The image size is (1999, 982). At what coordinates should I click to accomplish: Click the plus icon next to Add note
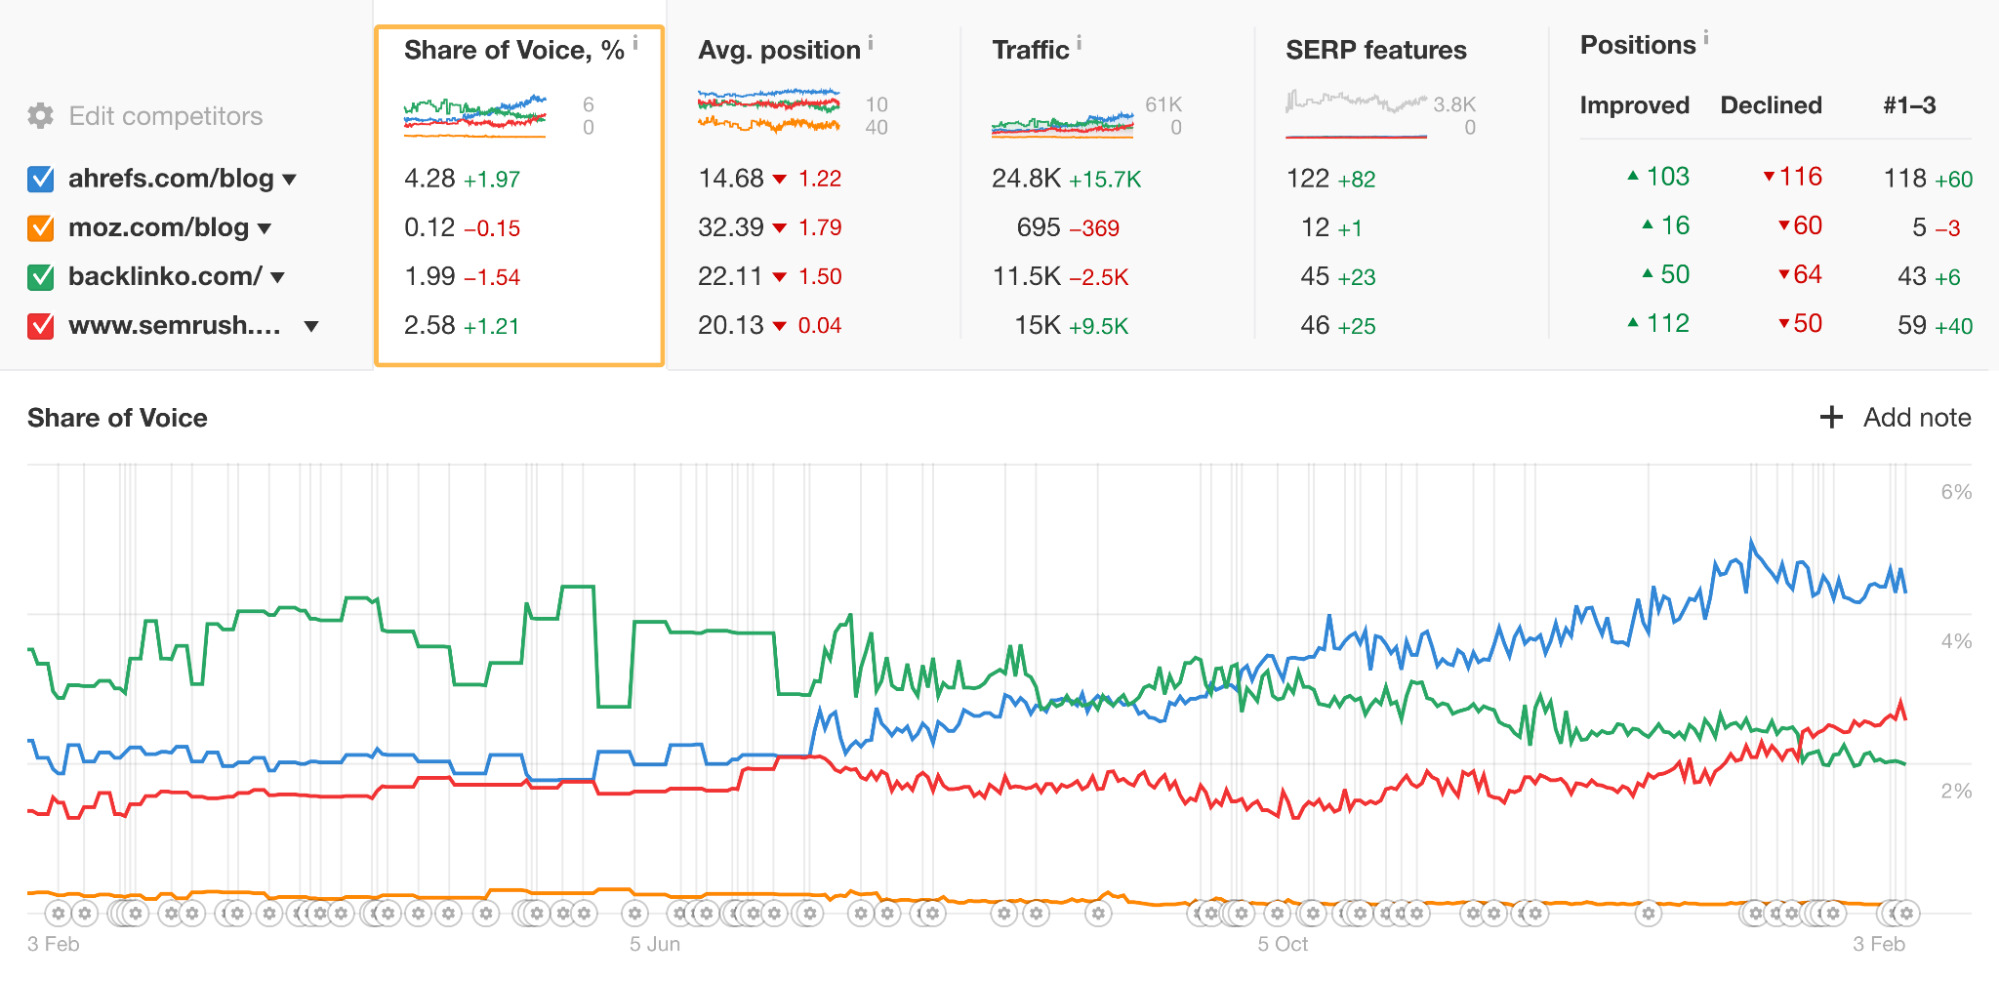pos(1830,417)
